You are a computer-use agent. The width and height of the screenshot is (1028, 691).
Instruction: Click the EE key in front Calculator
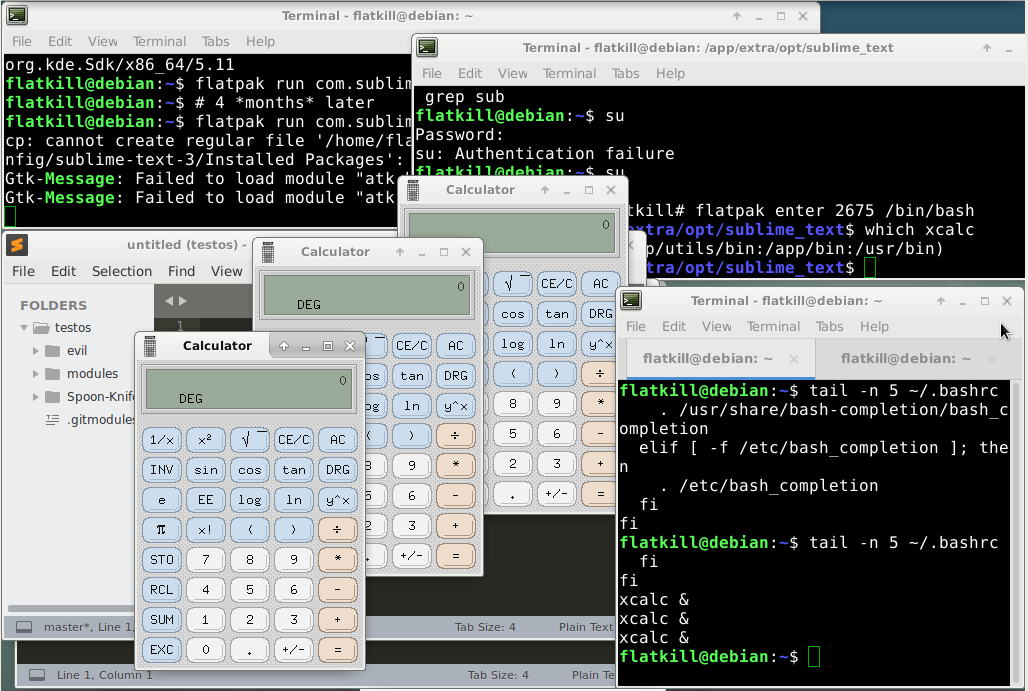tap(205, 500)
